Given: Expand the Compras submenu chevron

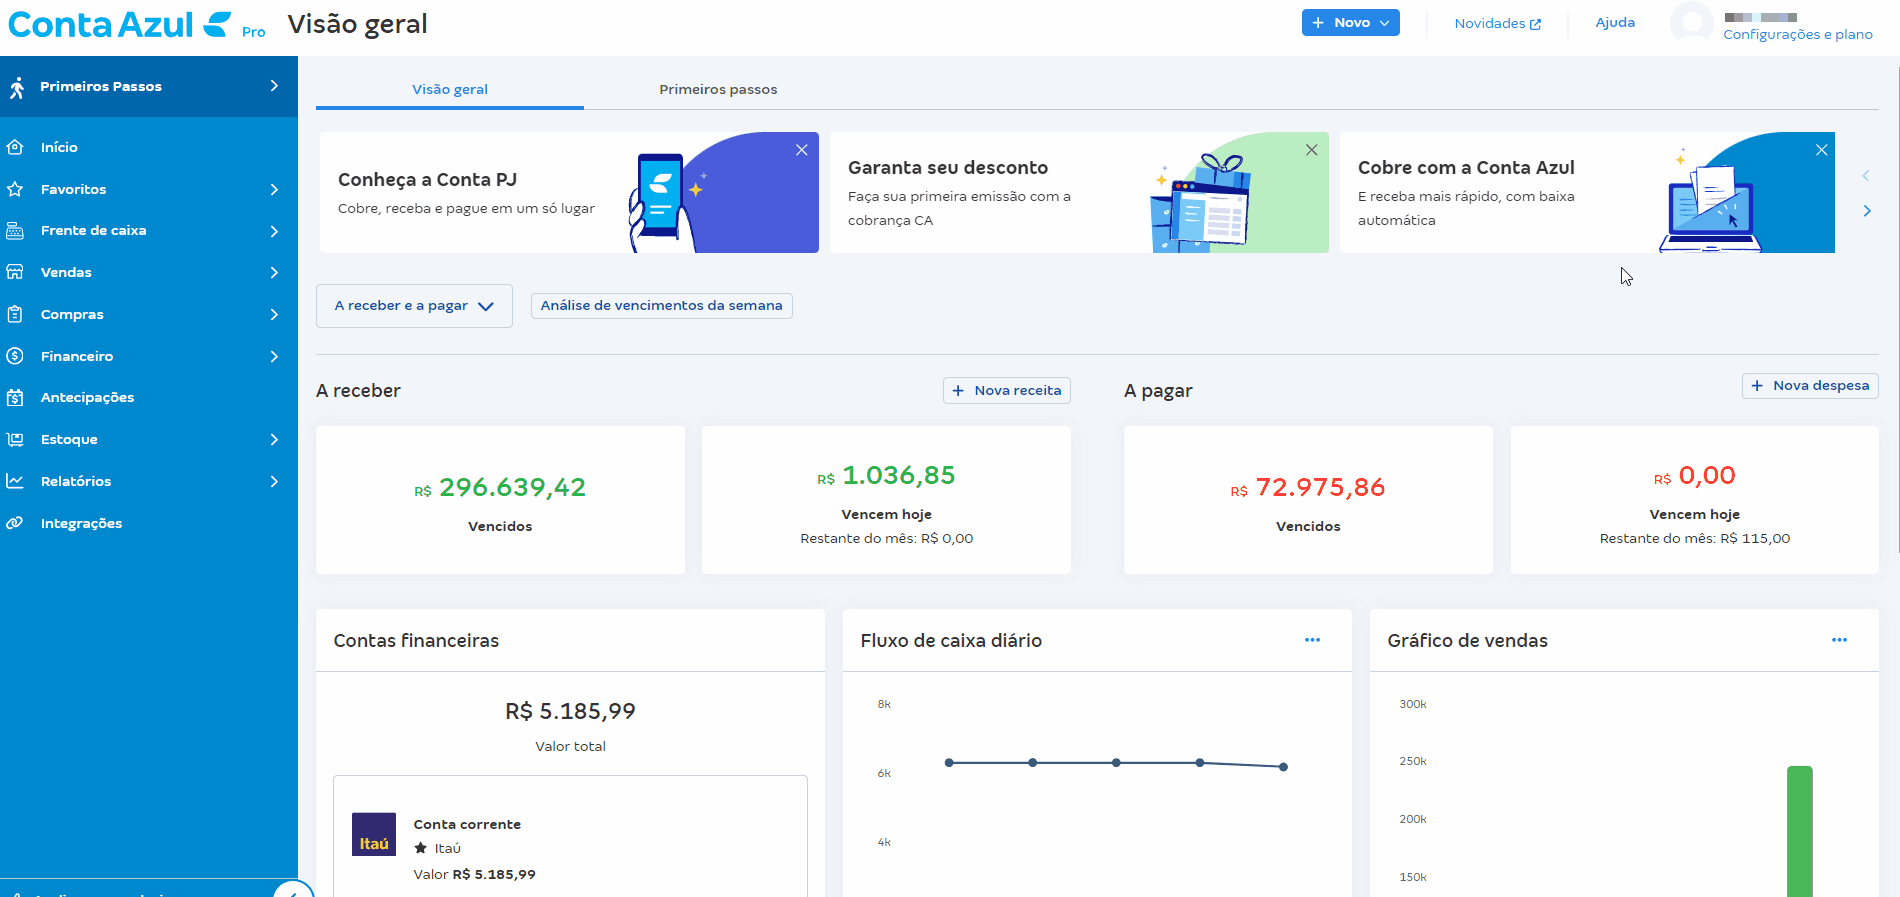Looking at the screenshot, I should [x=274, y=314].
